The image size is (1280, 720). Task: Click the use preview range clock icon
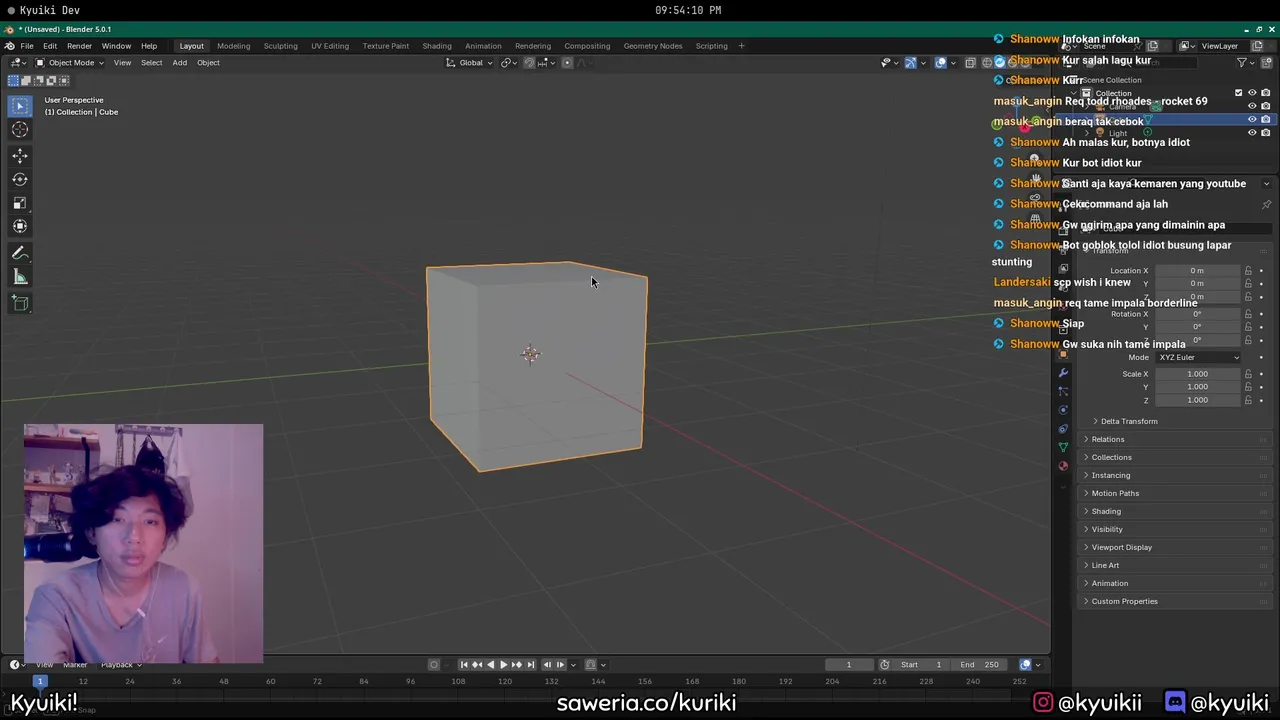click(x=884, y=665)
